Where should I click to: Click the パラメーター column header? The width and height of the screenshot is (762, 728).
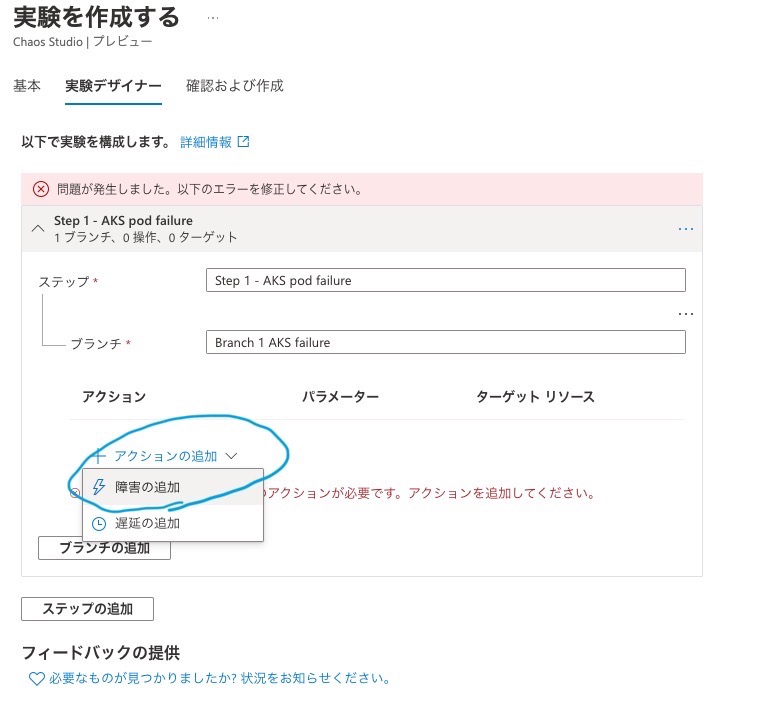(340, 397)
